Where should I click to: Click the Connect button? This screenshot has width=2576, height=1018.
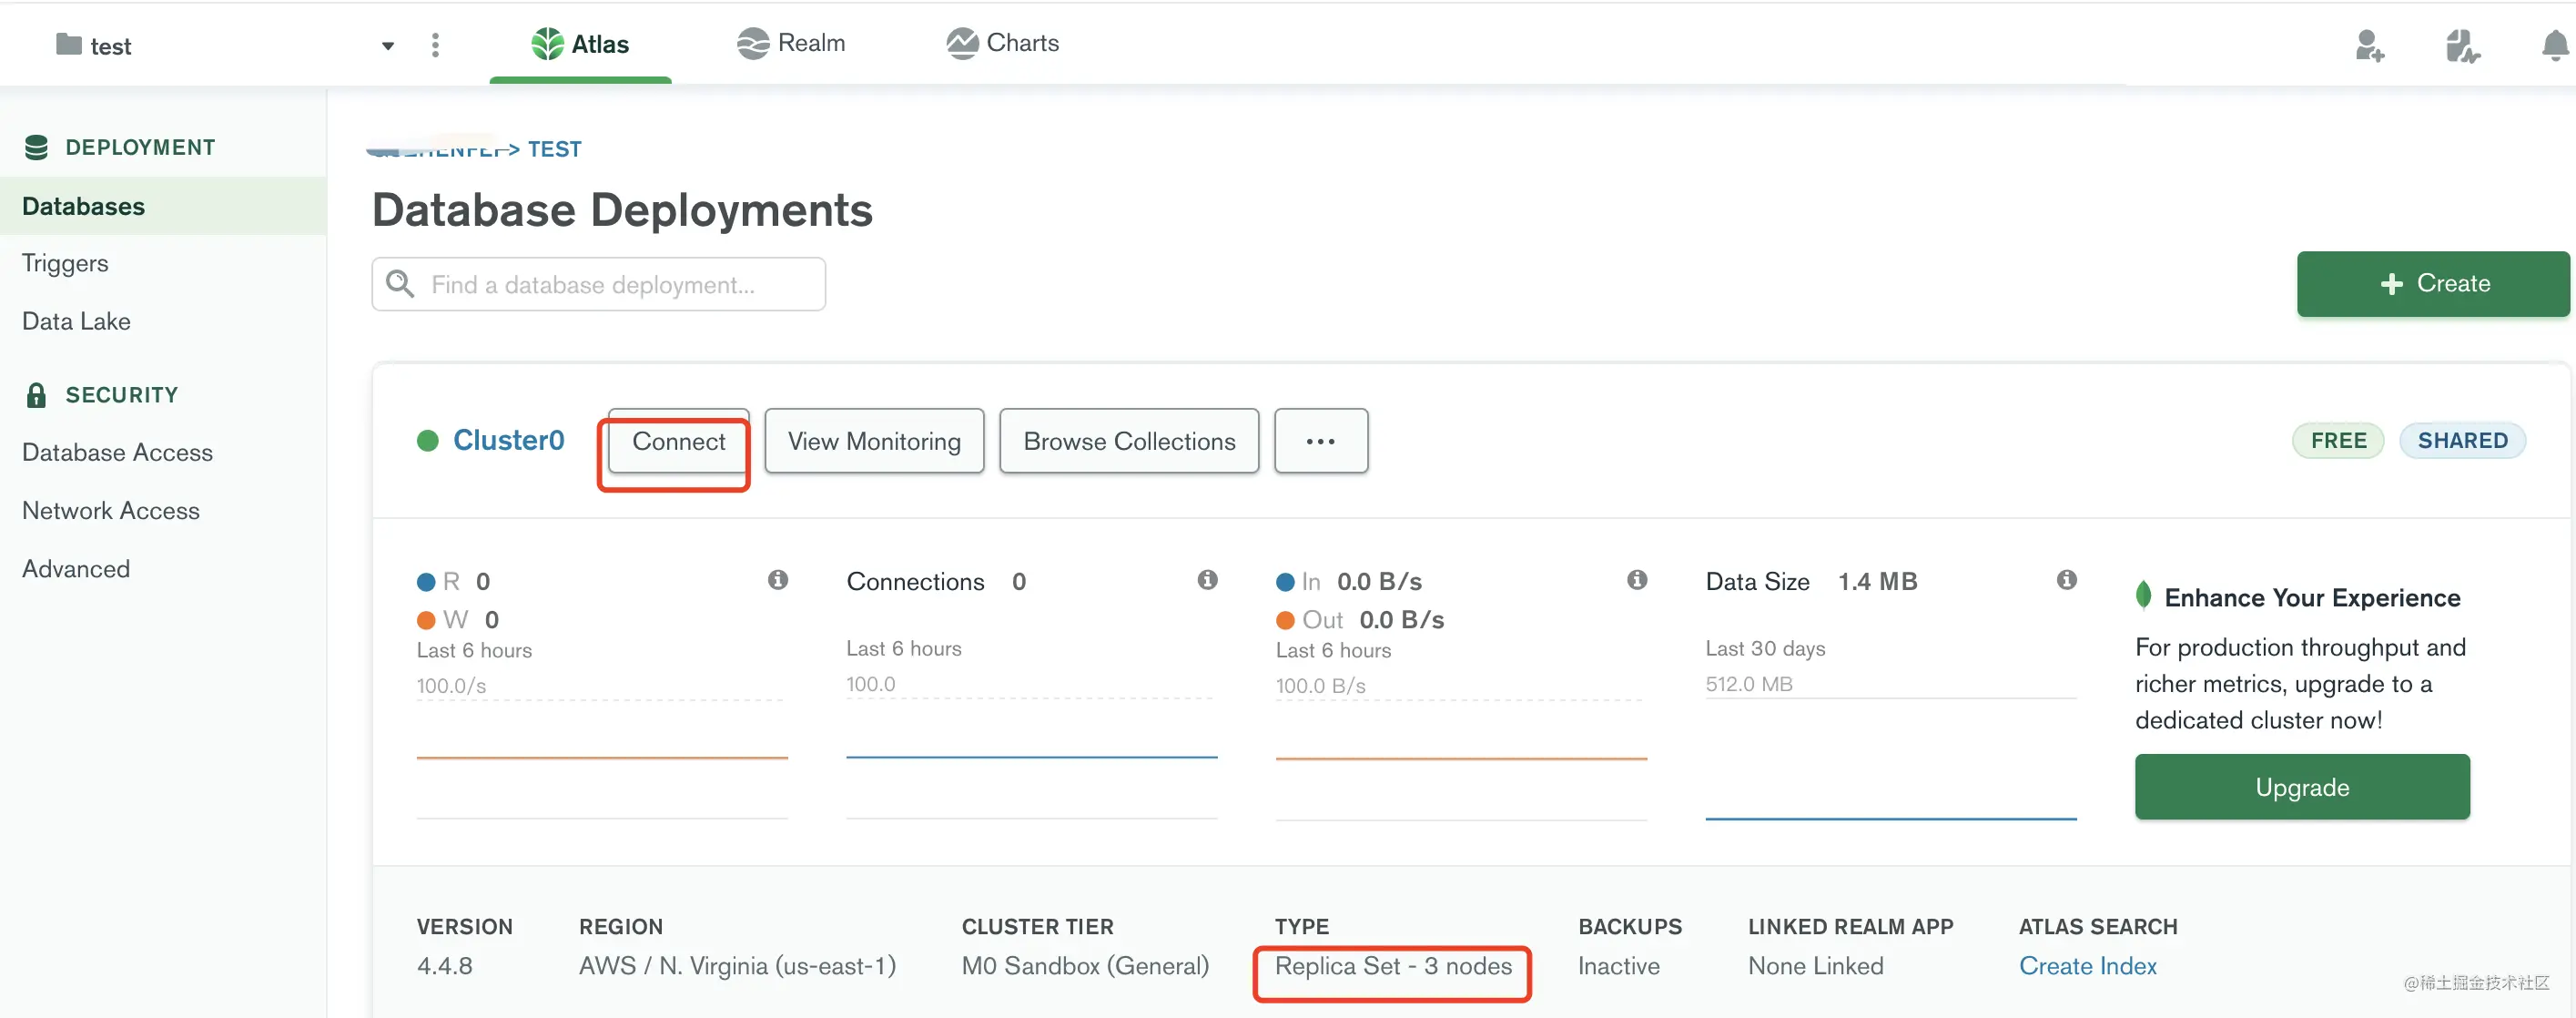click(x=678, y=441)
